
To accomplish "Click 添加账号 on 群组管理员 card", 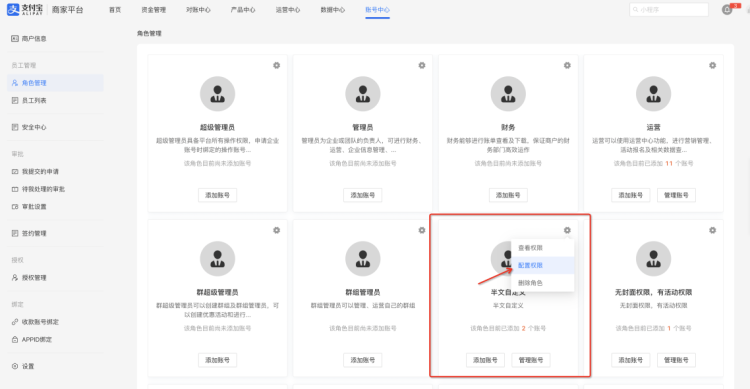I will point(363,360).
